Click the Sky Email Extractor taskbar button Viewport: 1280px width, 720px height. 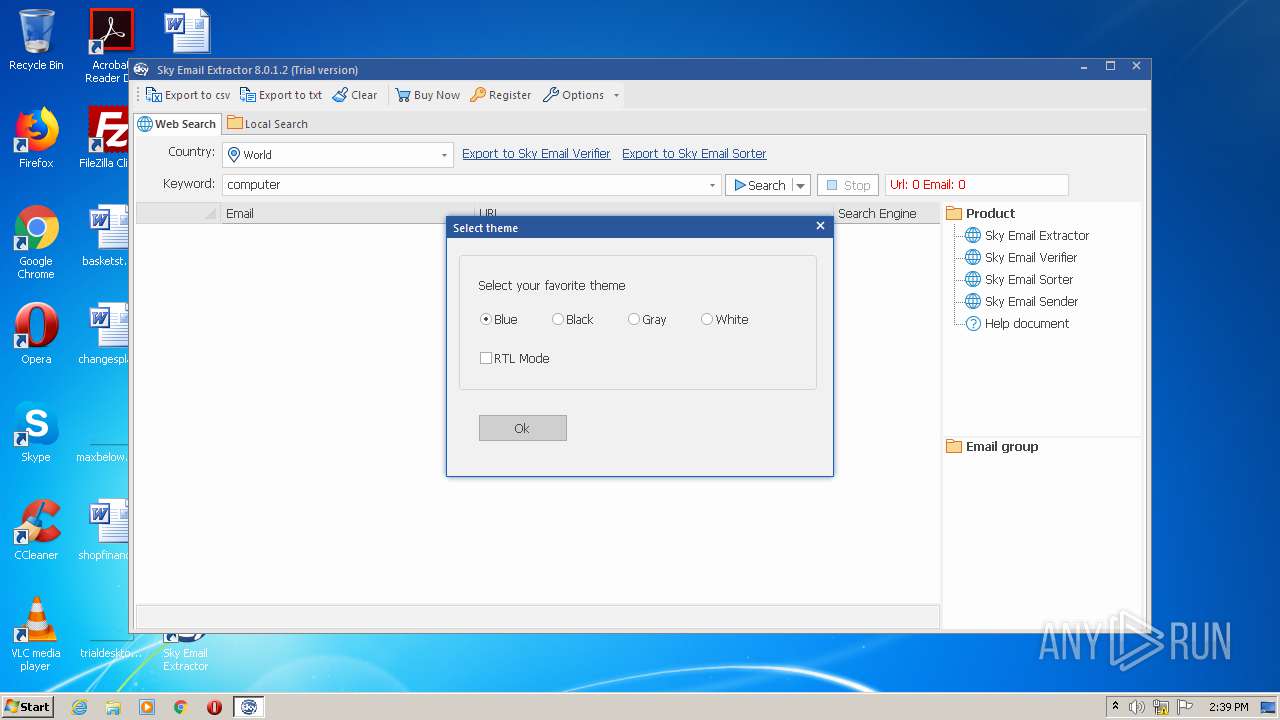249,707
